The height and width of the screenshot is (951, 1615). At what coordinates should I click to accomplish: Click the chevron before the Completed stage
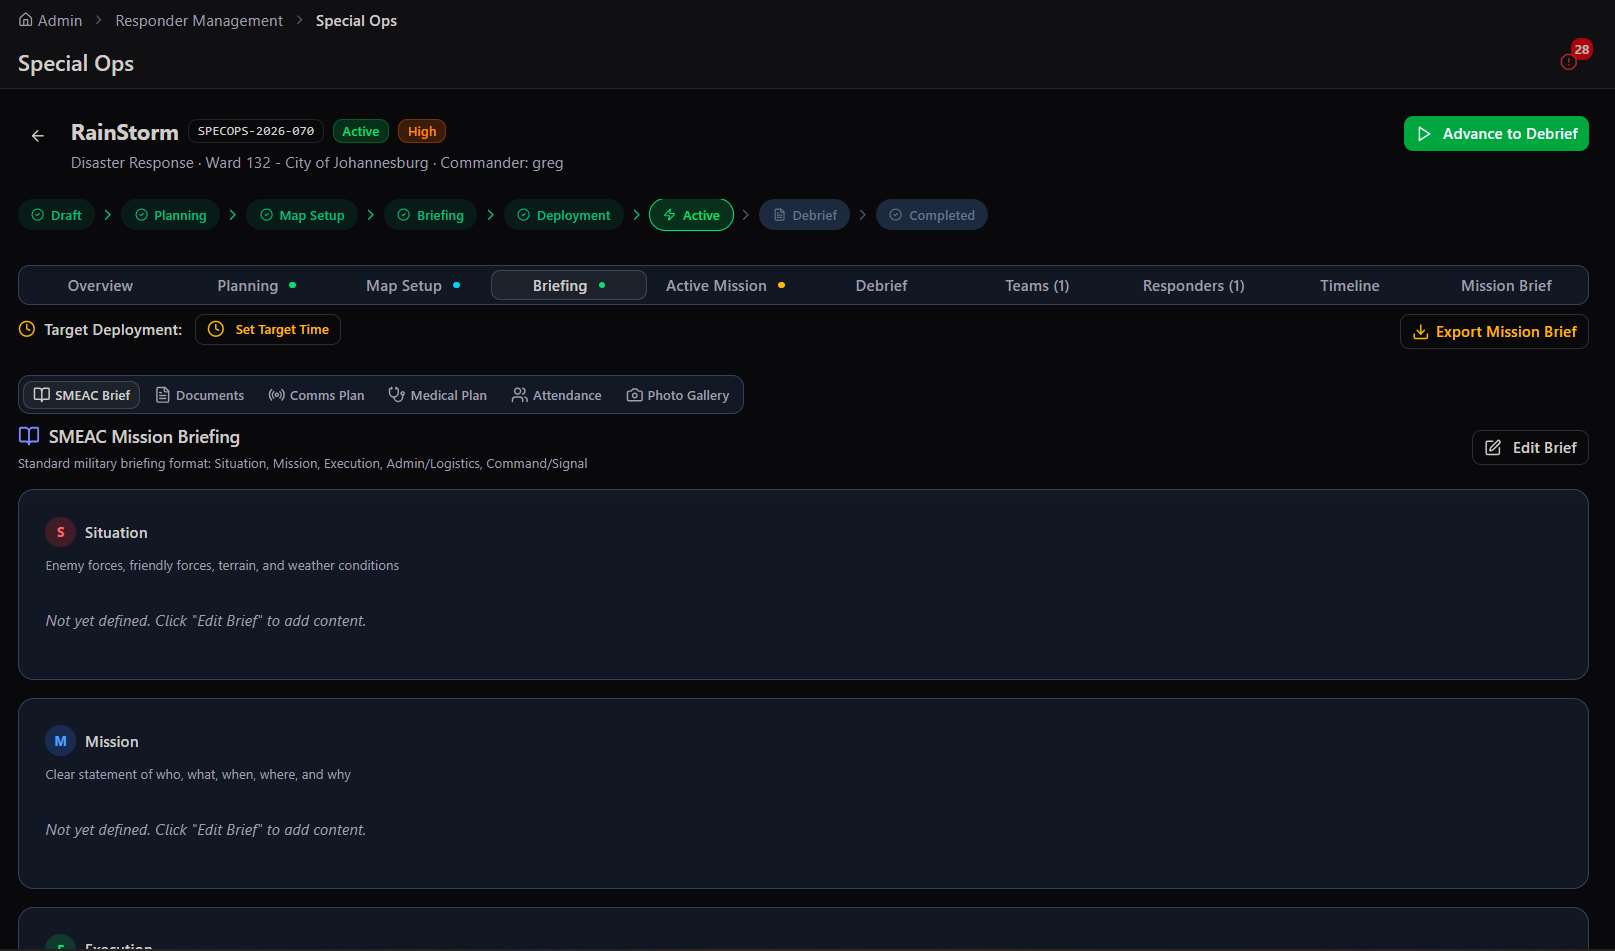click(x=863, y=215)
